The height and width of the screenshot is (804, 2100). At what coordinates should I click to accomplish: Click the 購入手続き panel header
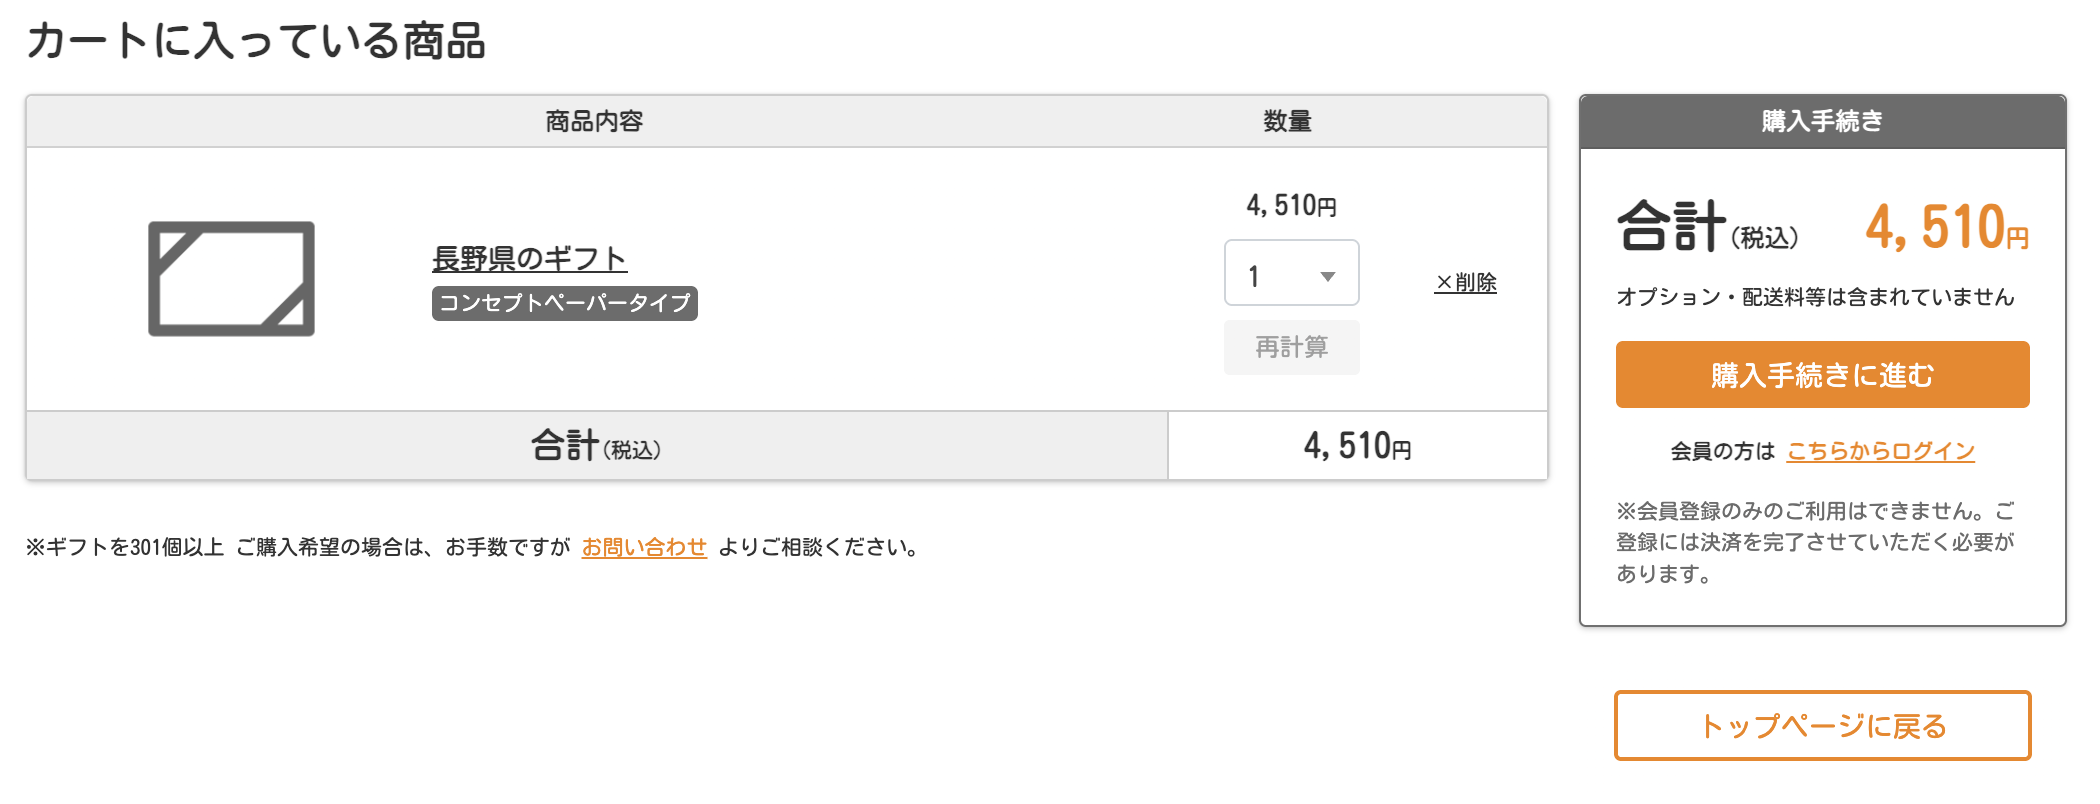[1822, 122]
